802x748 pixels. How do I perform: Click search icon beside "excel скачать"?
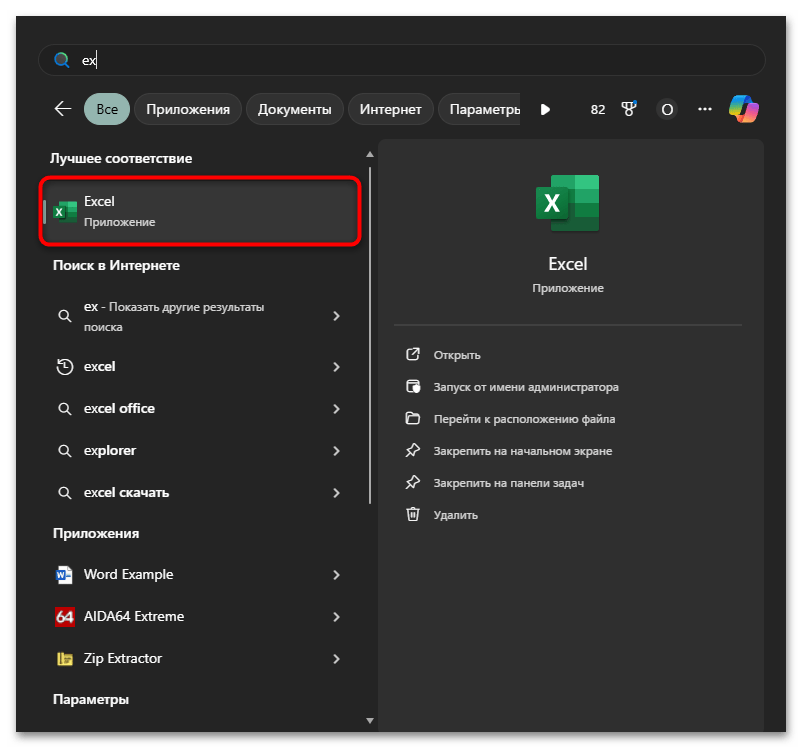tap(64, 493)
